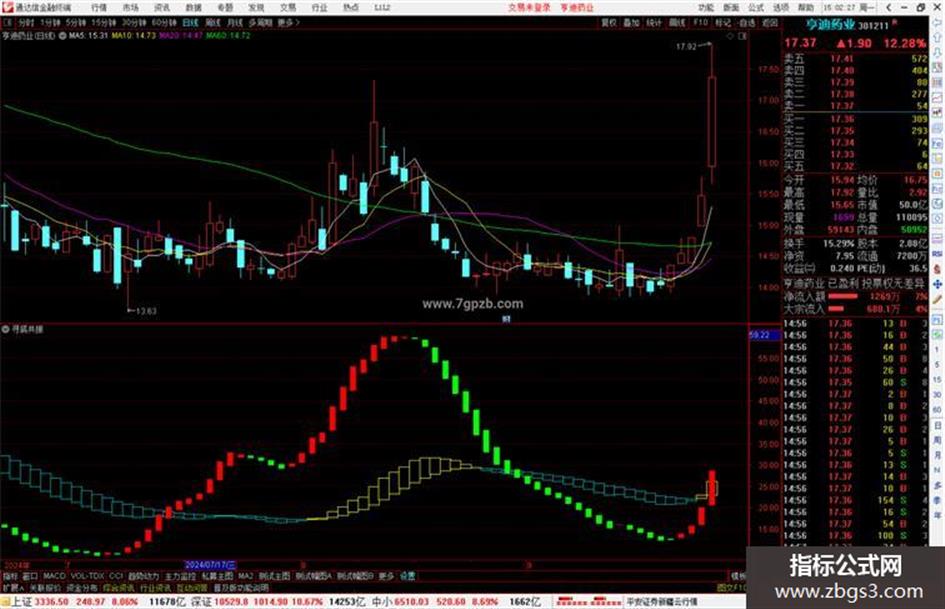This screenshot has height=609, width=945.
Task: Switch chart to 分时 period
Action: click(x=25, y=22)
